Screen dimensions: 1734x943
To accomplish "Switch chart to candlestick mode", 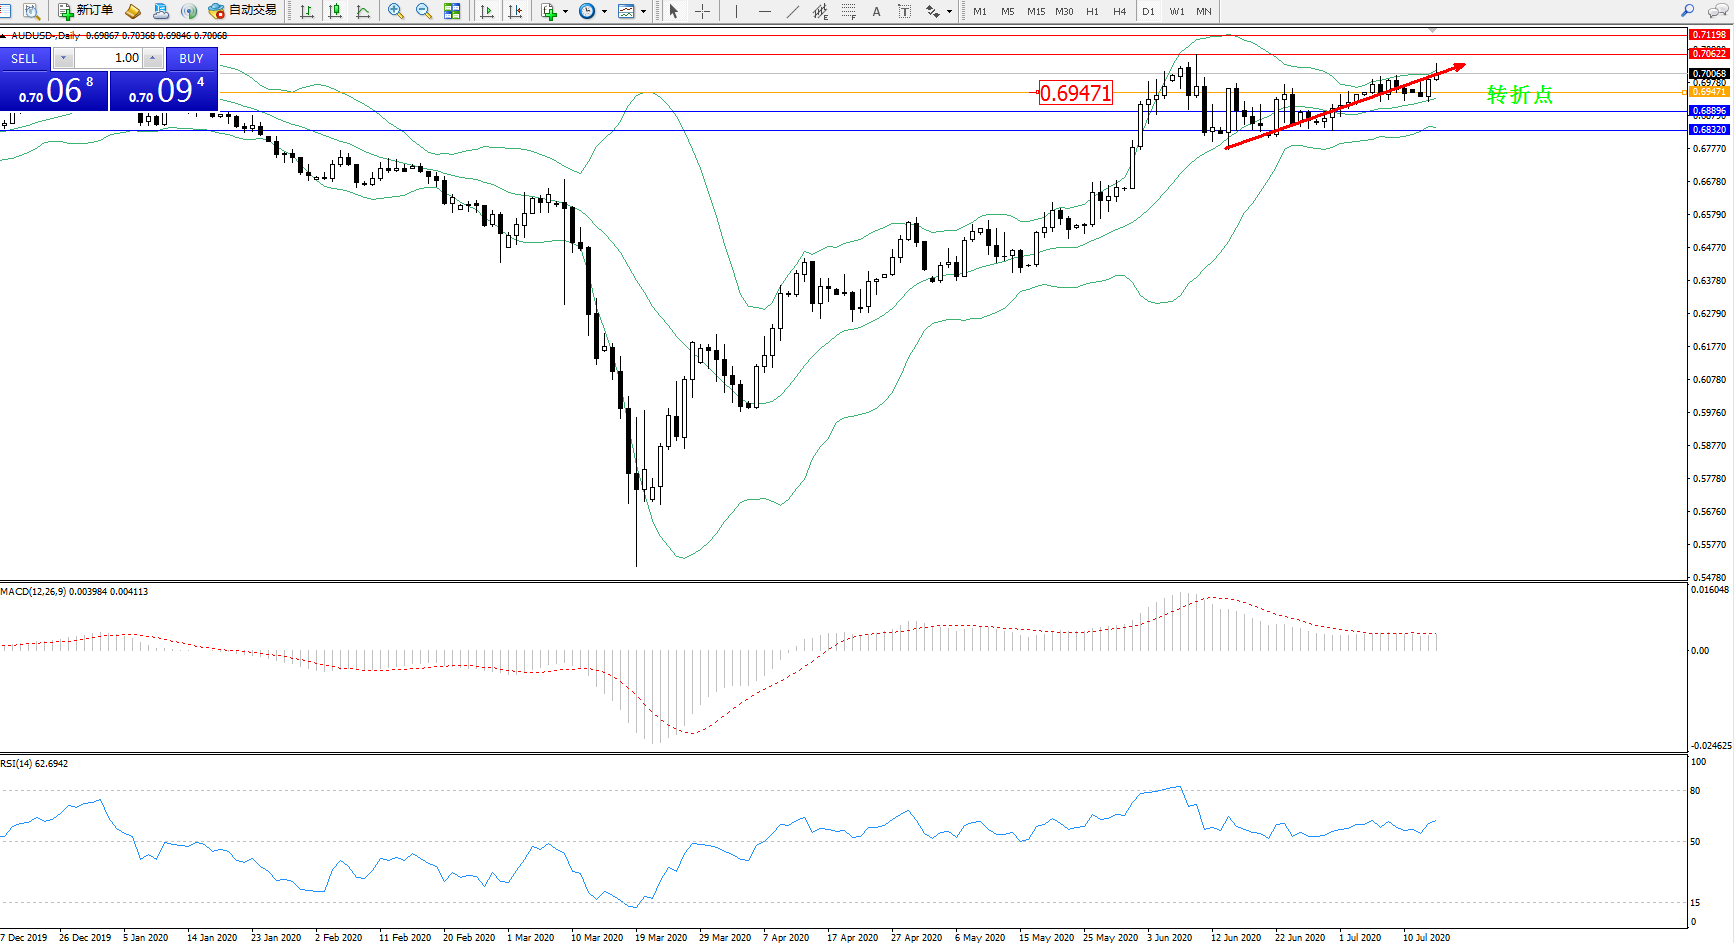I will [x=335, y=11].
